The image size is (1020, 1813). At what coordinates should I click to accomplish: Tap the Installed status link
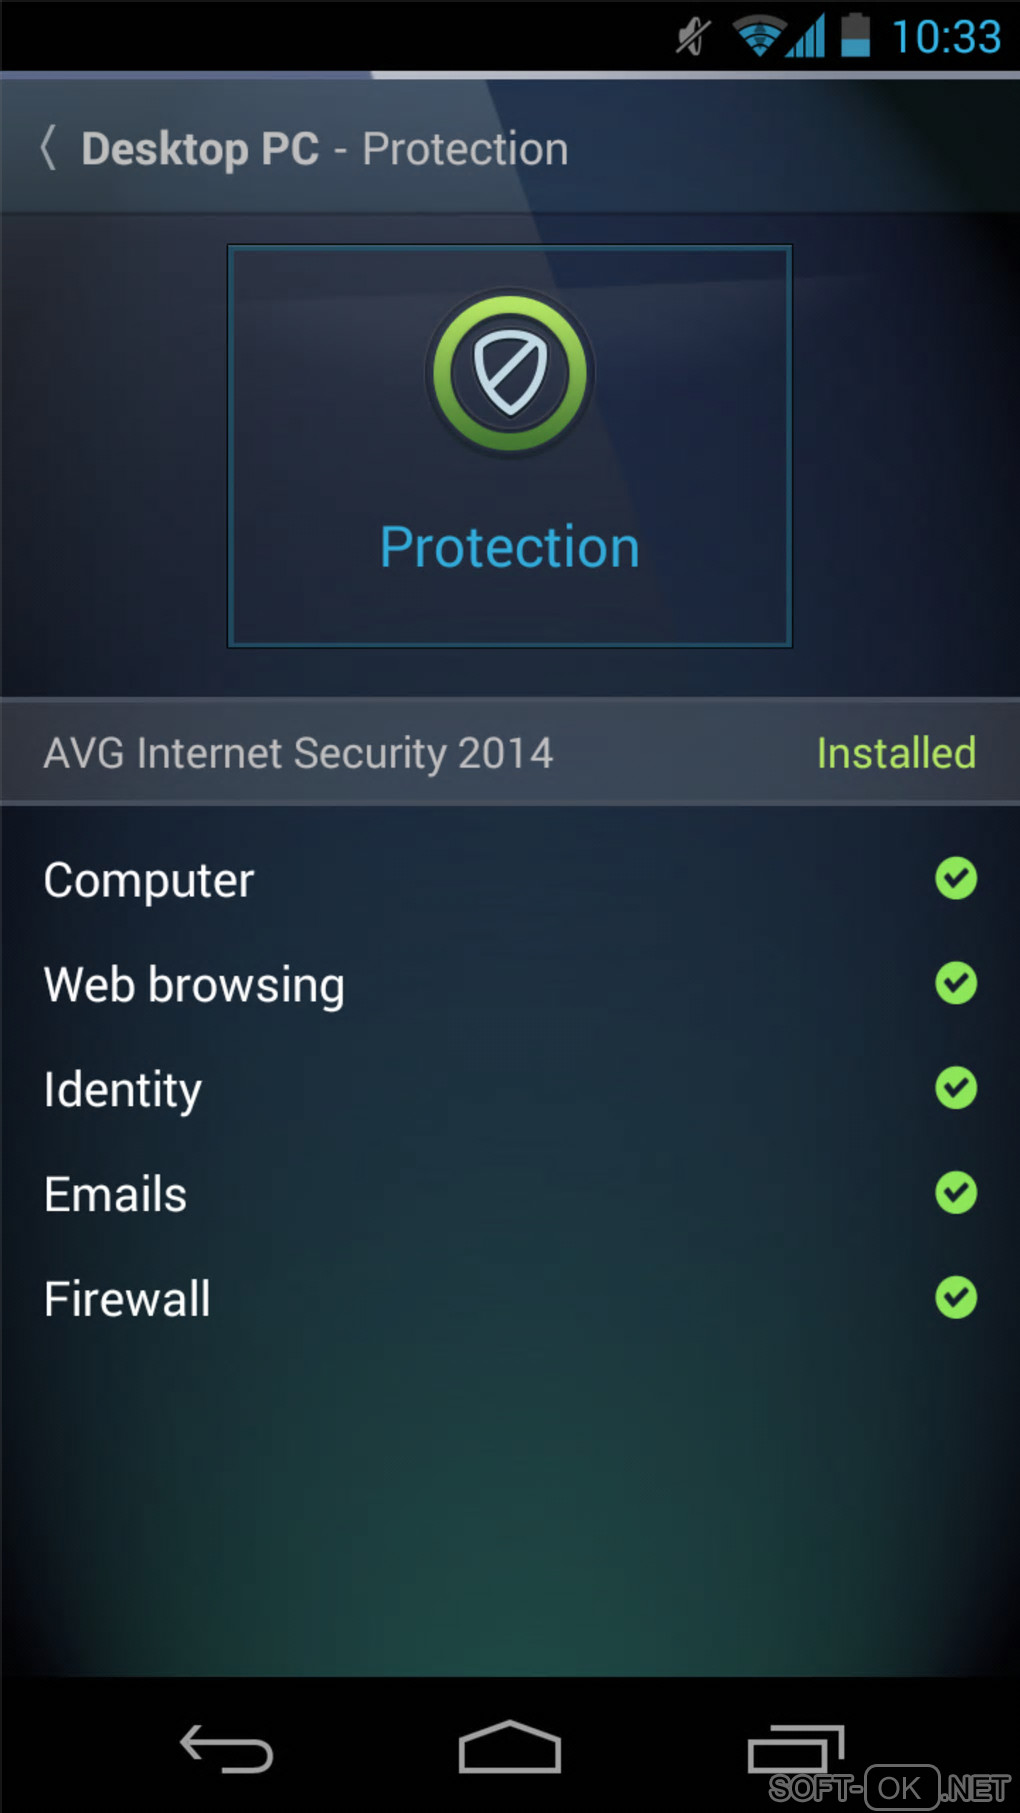point(896,753)
